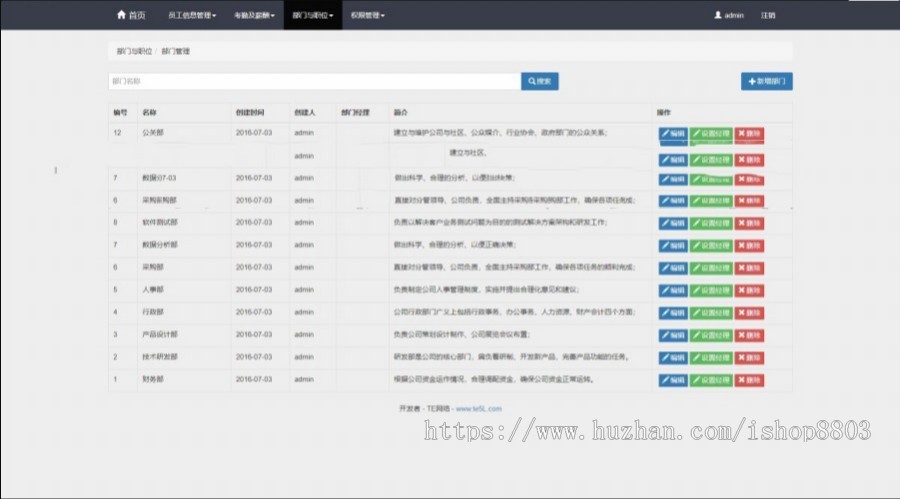This screenshot has width=900, height=499.
Task: Edit the 技术研发部 department row
Action: click(x=673, y=358)
